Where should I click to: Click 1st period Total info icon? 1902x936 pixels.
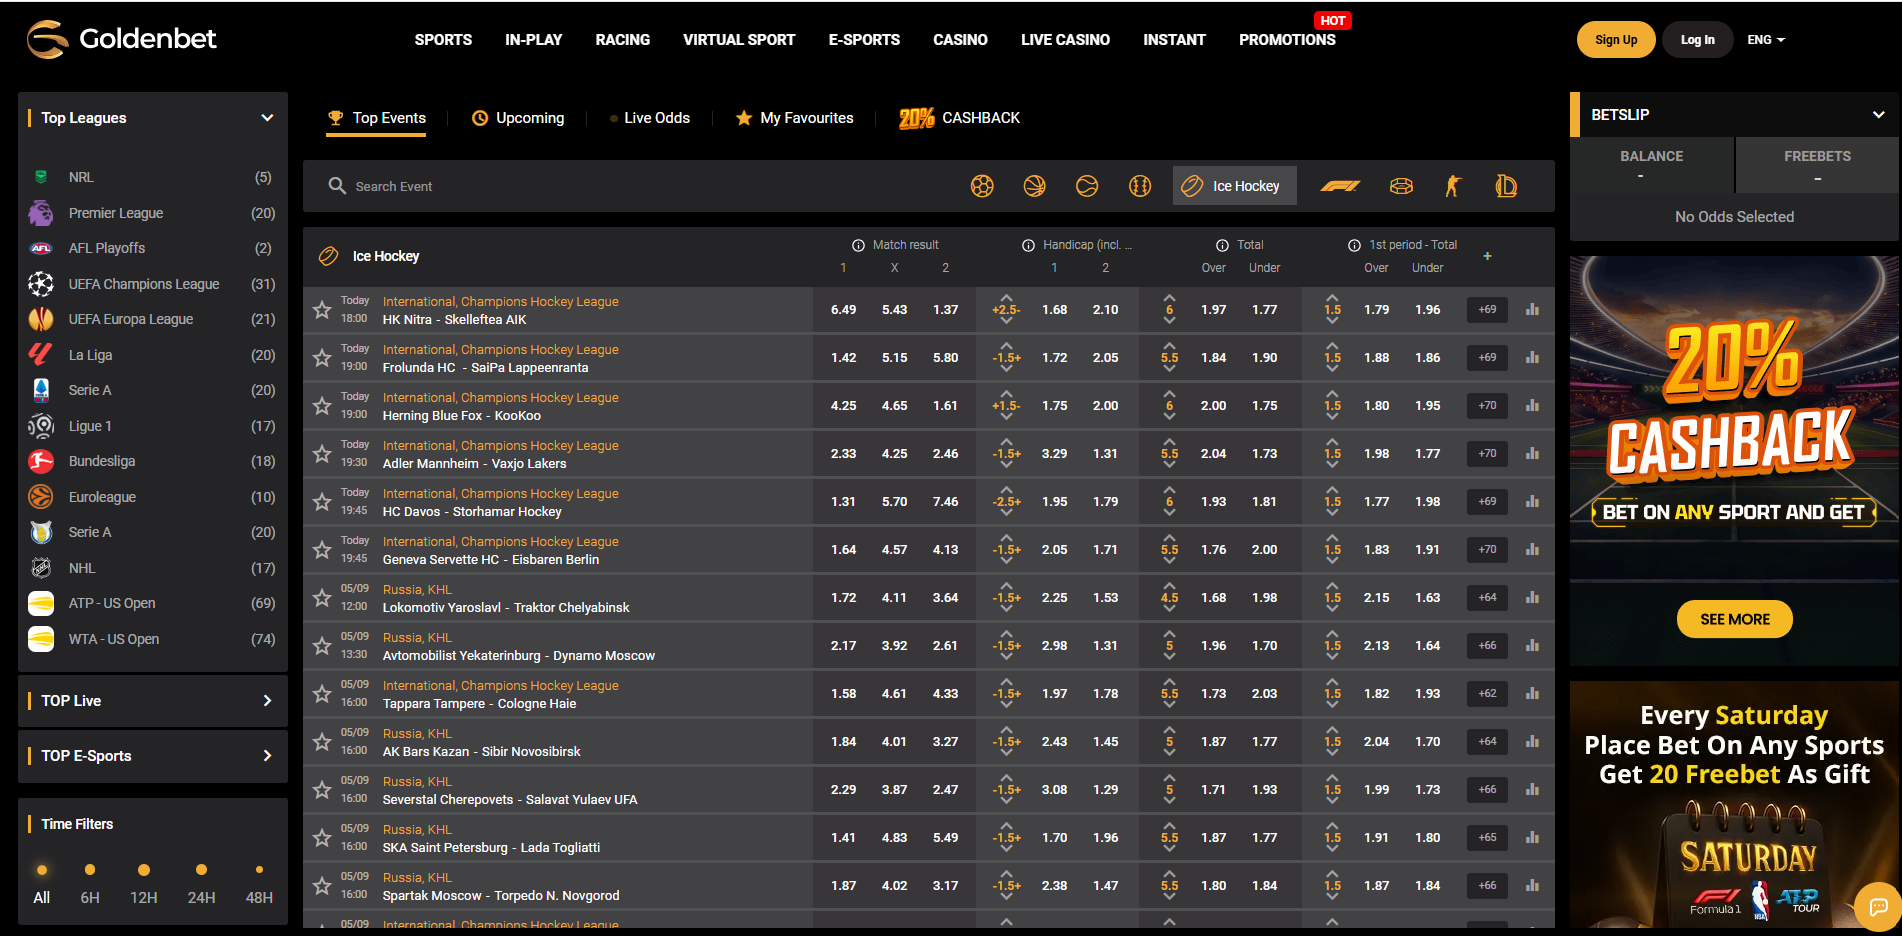point(1354,245)
